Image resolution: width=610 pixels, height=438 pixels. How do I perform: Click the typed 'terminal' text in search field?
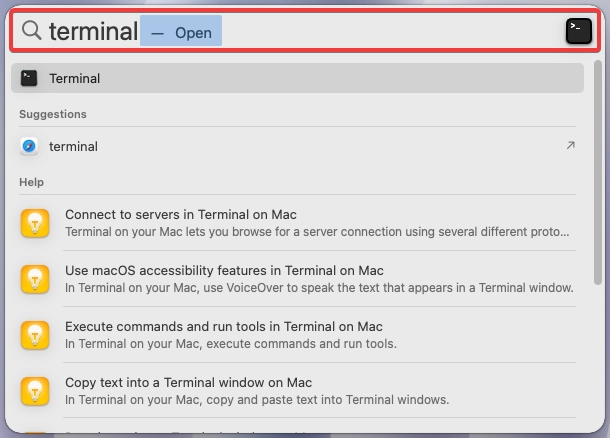pos(93,31)
